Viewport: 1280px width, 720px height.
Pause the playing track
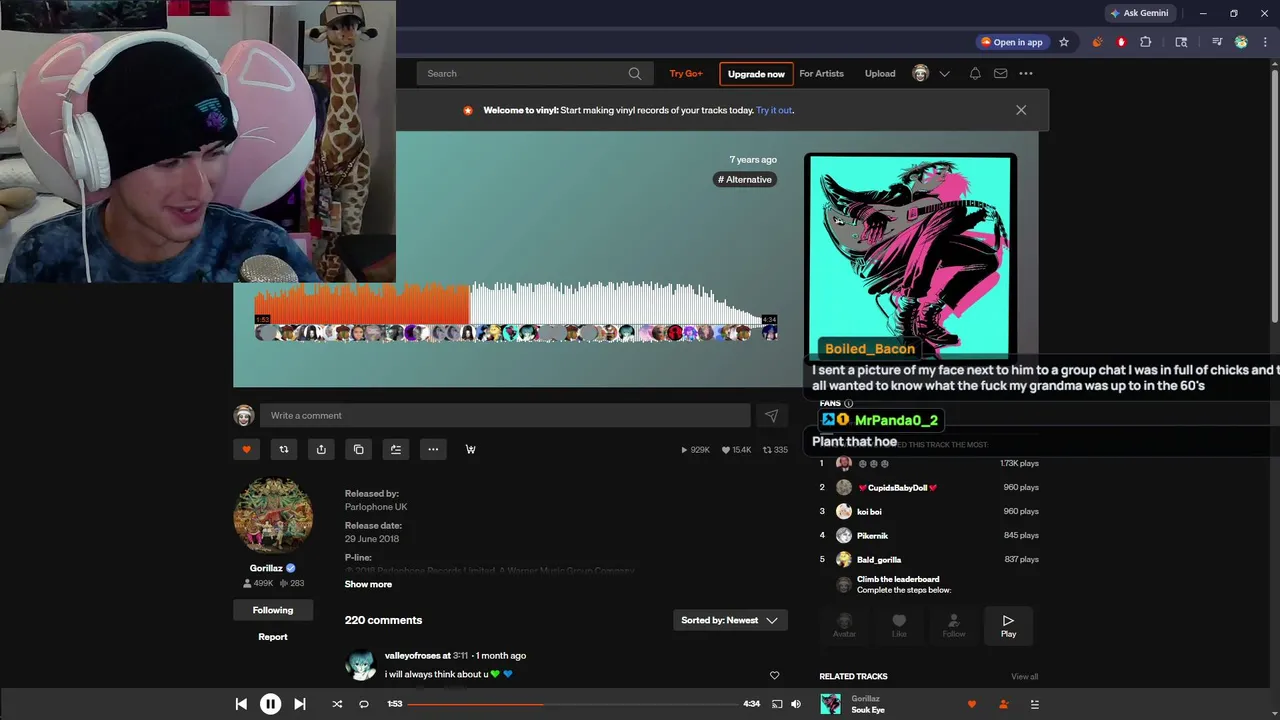(270, 704)
